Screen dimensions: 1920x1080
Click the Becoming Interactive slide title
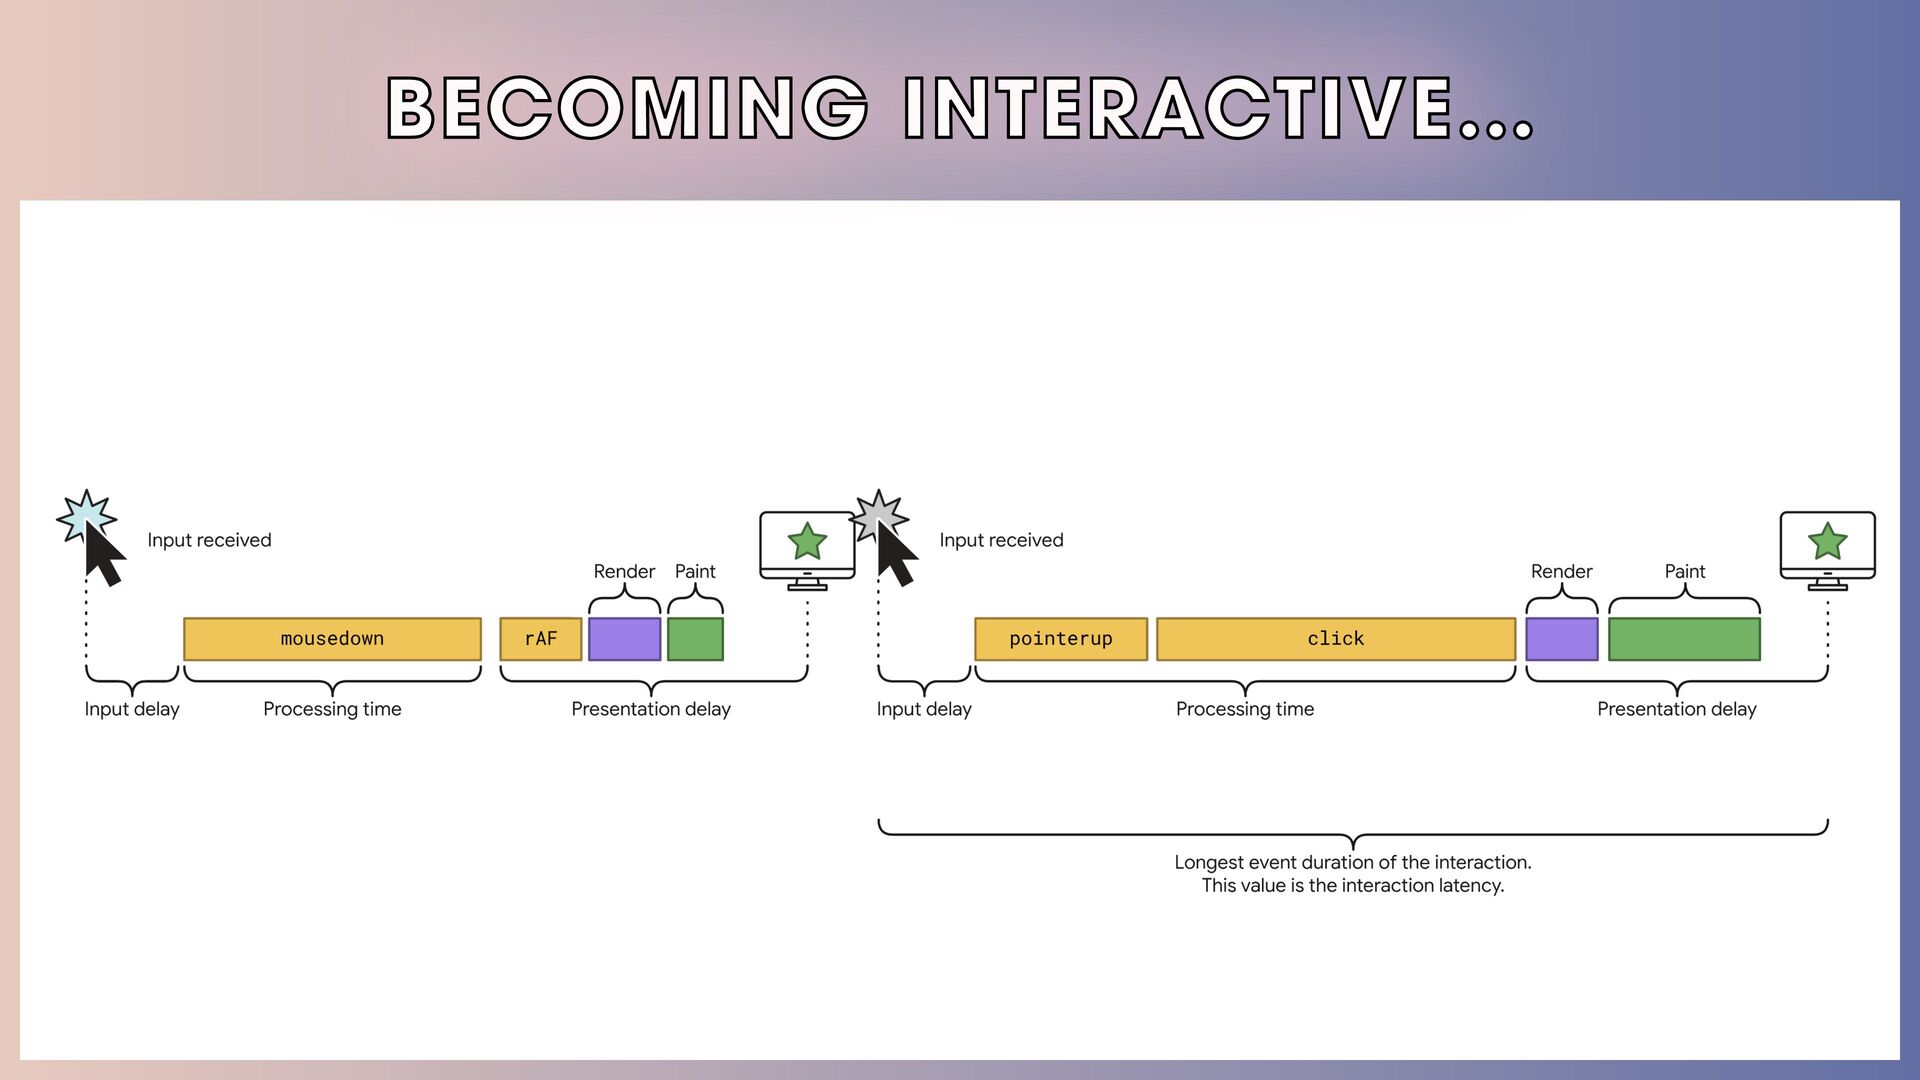(960, 108)
